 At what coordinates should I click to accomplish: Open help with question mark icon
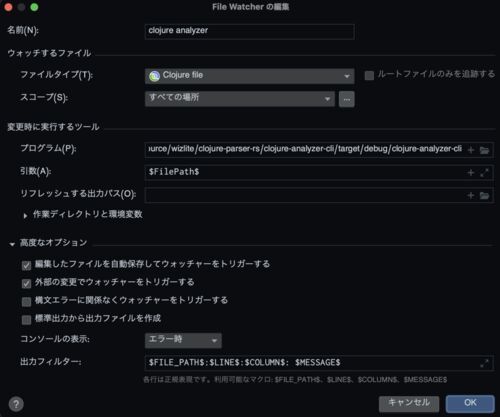16,404
